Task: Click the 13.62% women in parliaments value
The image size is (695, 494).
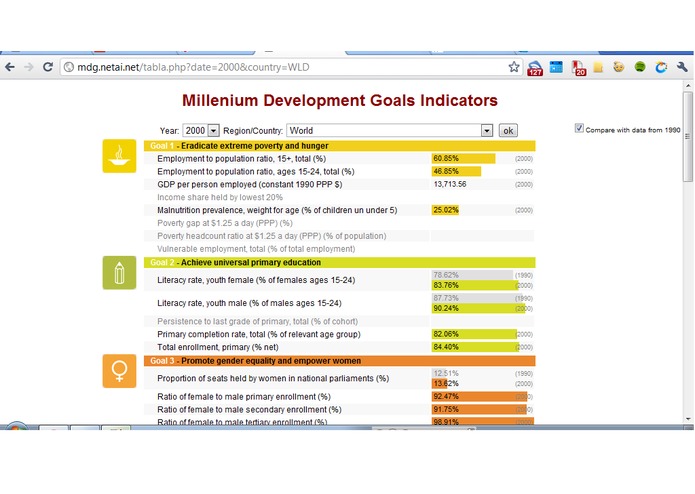Action: coord(446,383)
